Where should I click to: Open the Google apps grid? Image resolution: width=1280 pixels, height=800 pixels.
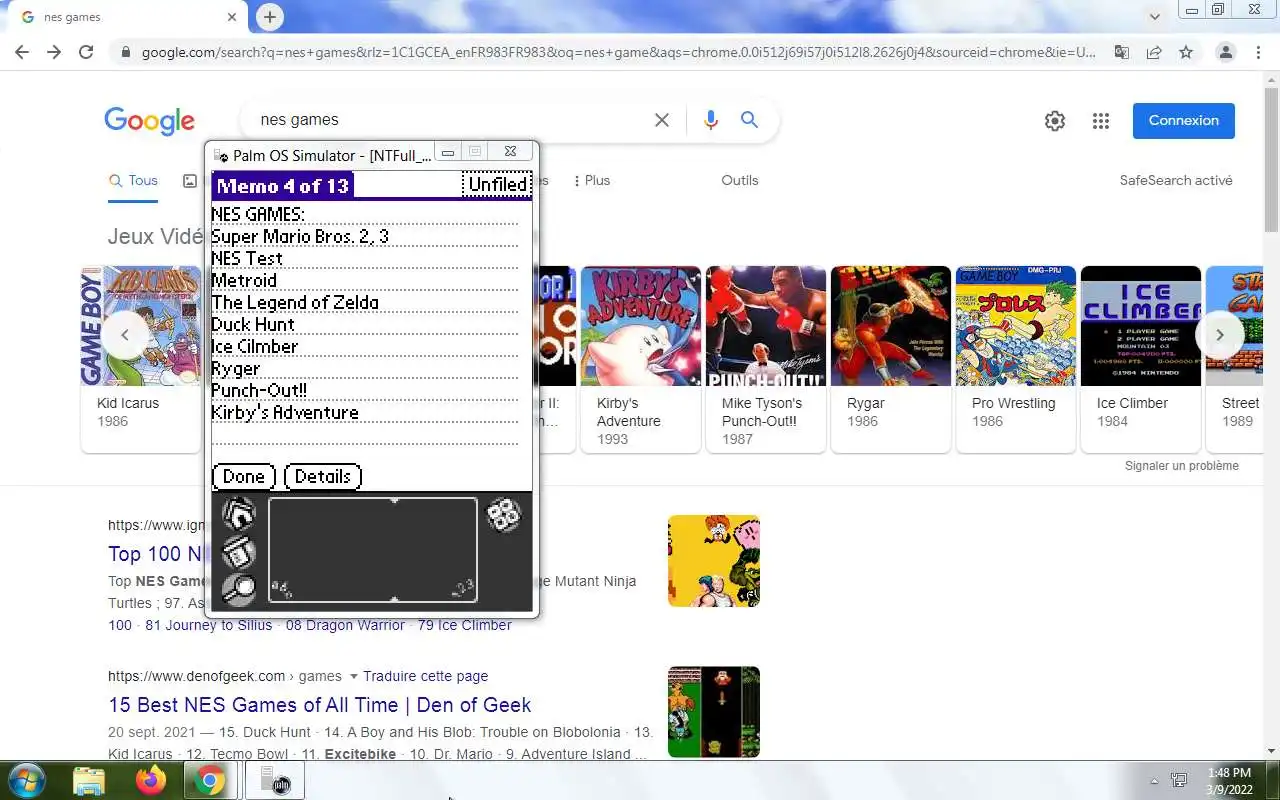(1101, 121)
